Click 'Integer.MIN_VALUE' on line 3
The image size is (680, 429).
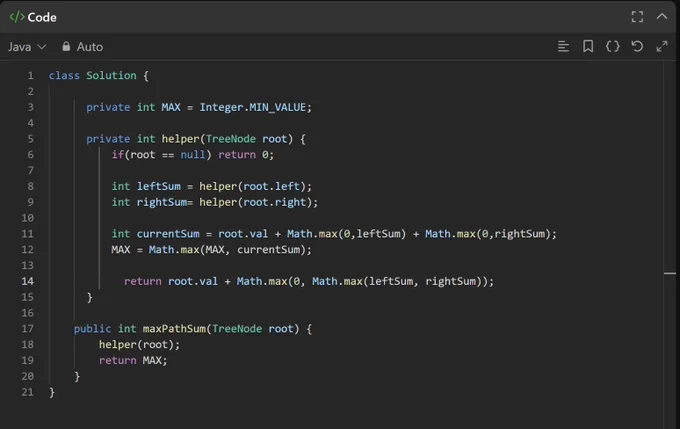252,107
